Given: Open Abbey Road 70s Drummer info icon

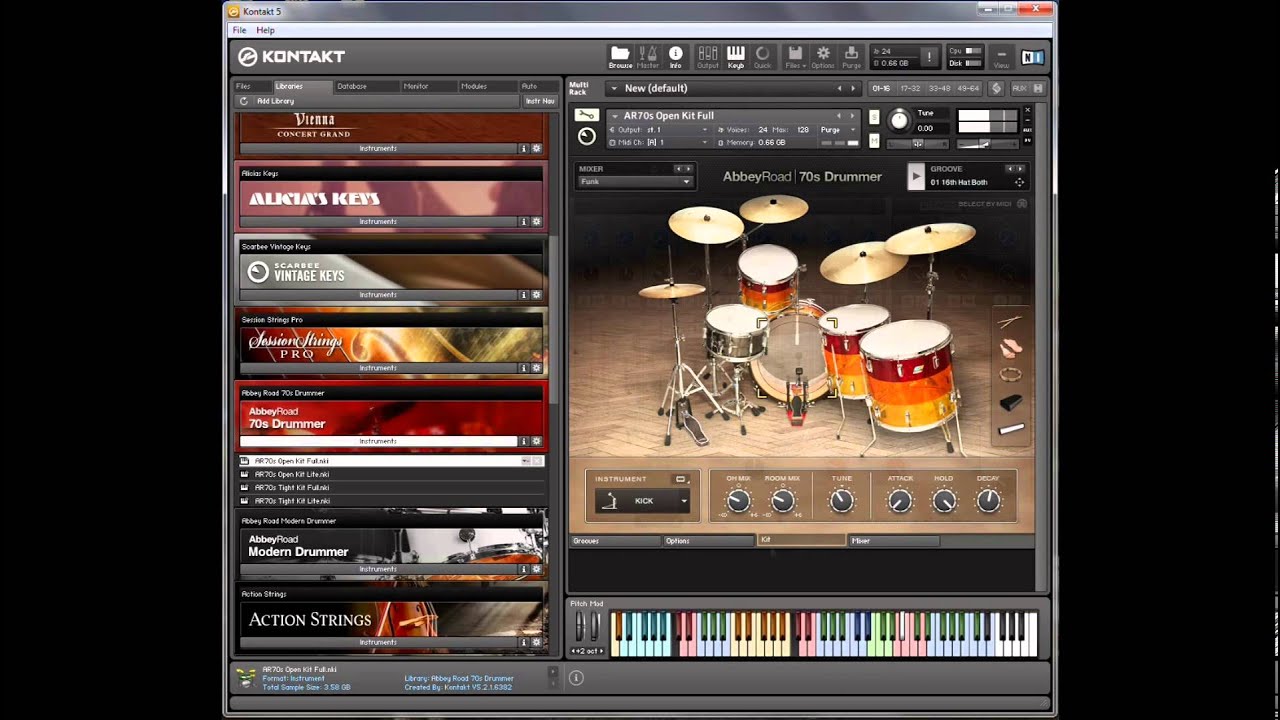Looking at the screenshot, I should pos(523,441).
